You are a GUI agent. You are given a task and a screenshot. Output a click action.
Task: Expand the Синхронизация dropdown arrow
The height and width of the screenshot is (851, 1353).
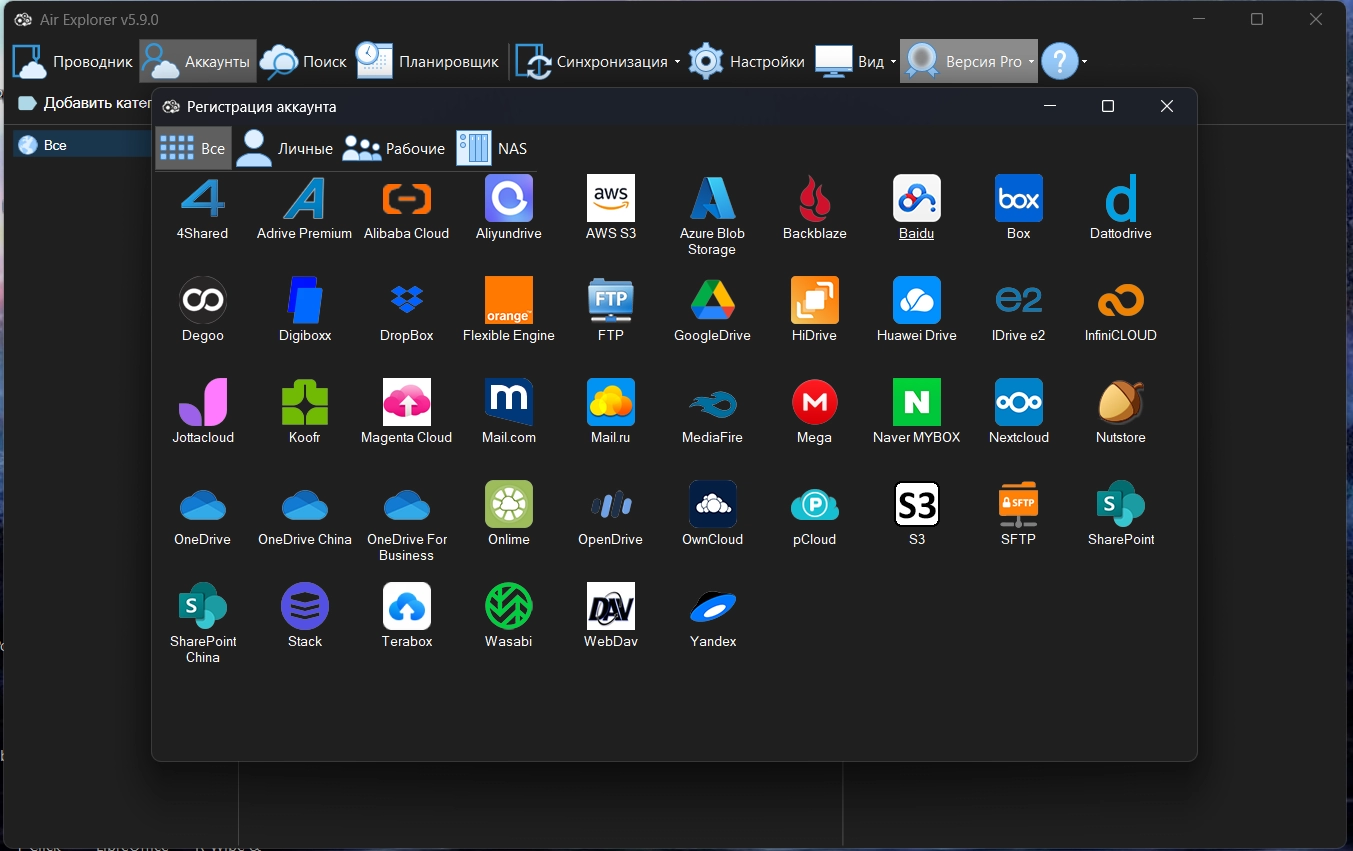[677, 62]
